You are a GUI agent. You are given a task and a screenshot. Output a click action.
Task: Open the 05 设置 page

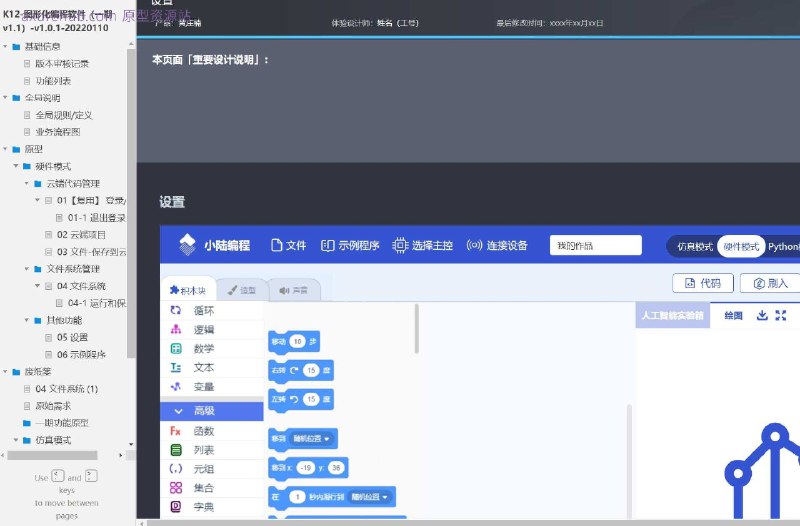pos(72,337)
